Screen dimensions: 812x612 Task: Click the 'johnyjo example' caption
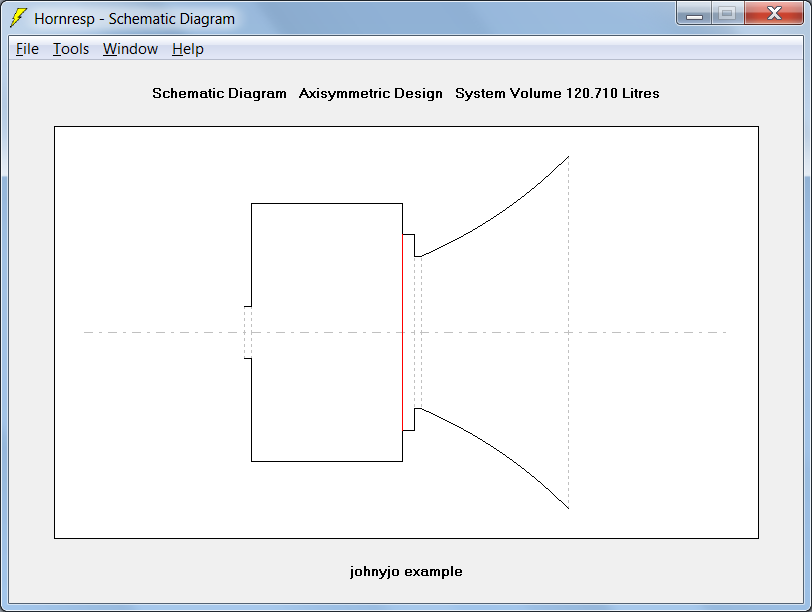tap(406, 572)
